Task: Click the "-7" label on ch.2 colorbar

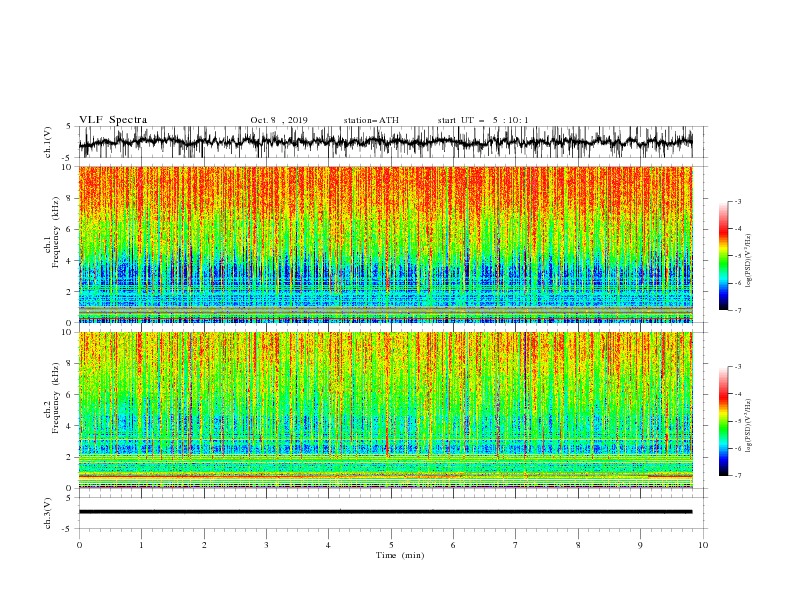Action: click(738, 475)
